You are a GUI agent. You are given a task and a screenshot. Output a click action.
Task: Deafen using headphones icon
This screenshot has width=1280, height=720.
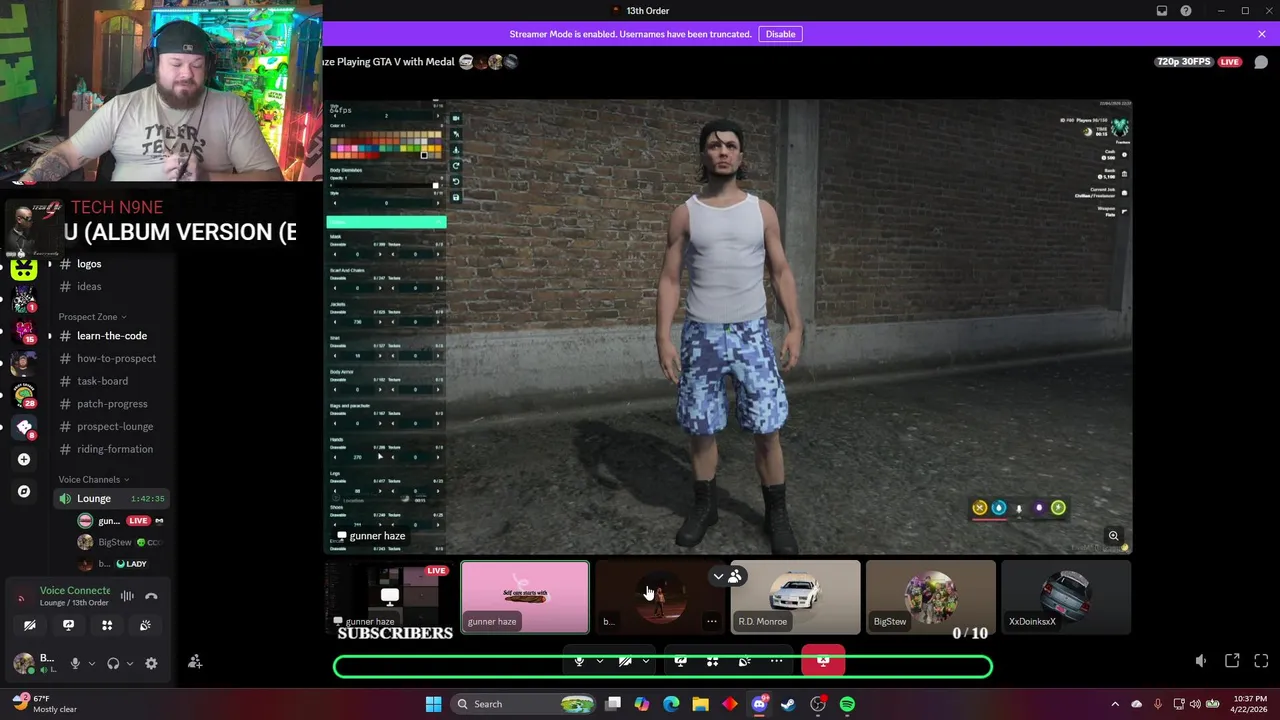[x=113, y=663]
